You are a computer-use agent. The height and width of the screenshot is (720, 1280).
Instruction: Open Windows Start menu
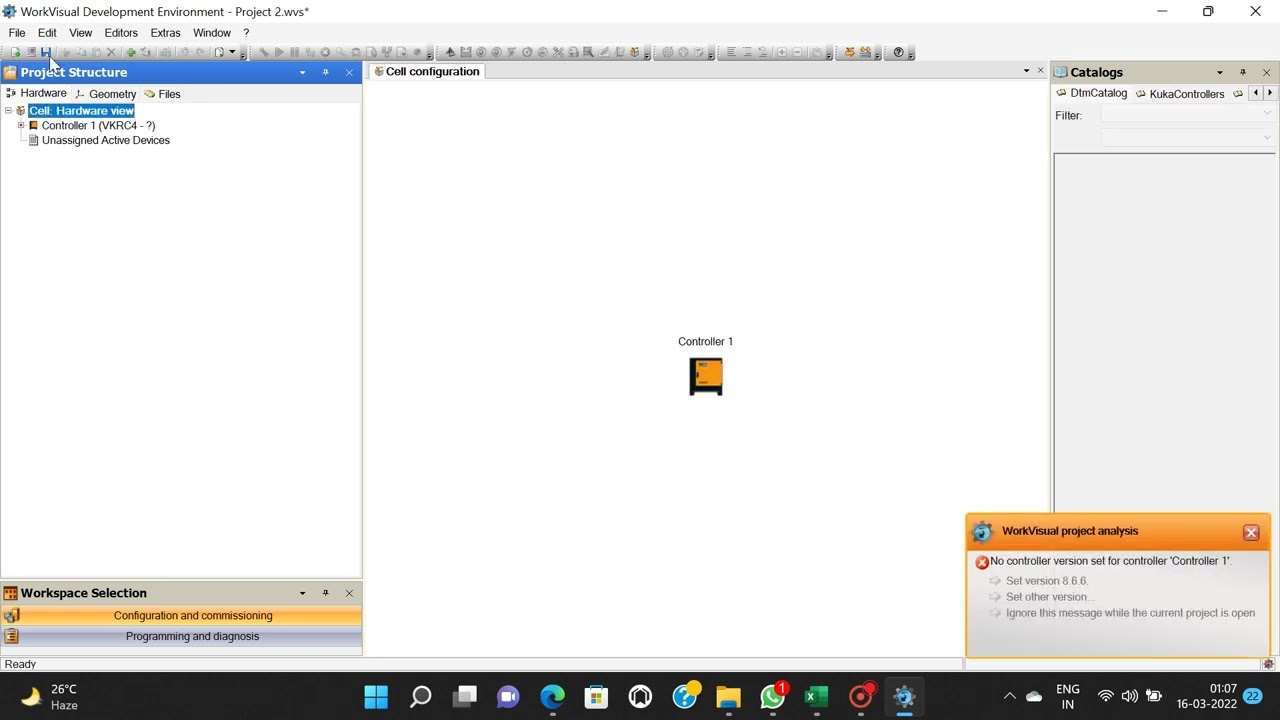click(376, 696)
